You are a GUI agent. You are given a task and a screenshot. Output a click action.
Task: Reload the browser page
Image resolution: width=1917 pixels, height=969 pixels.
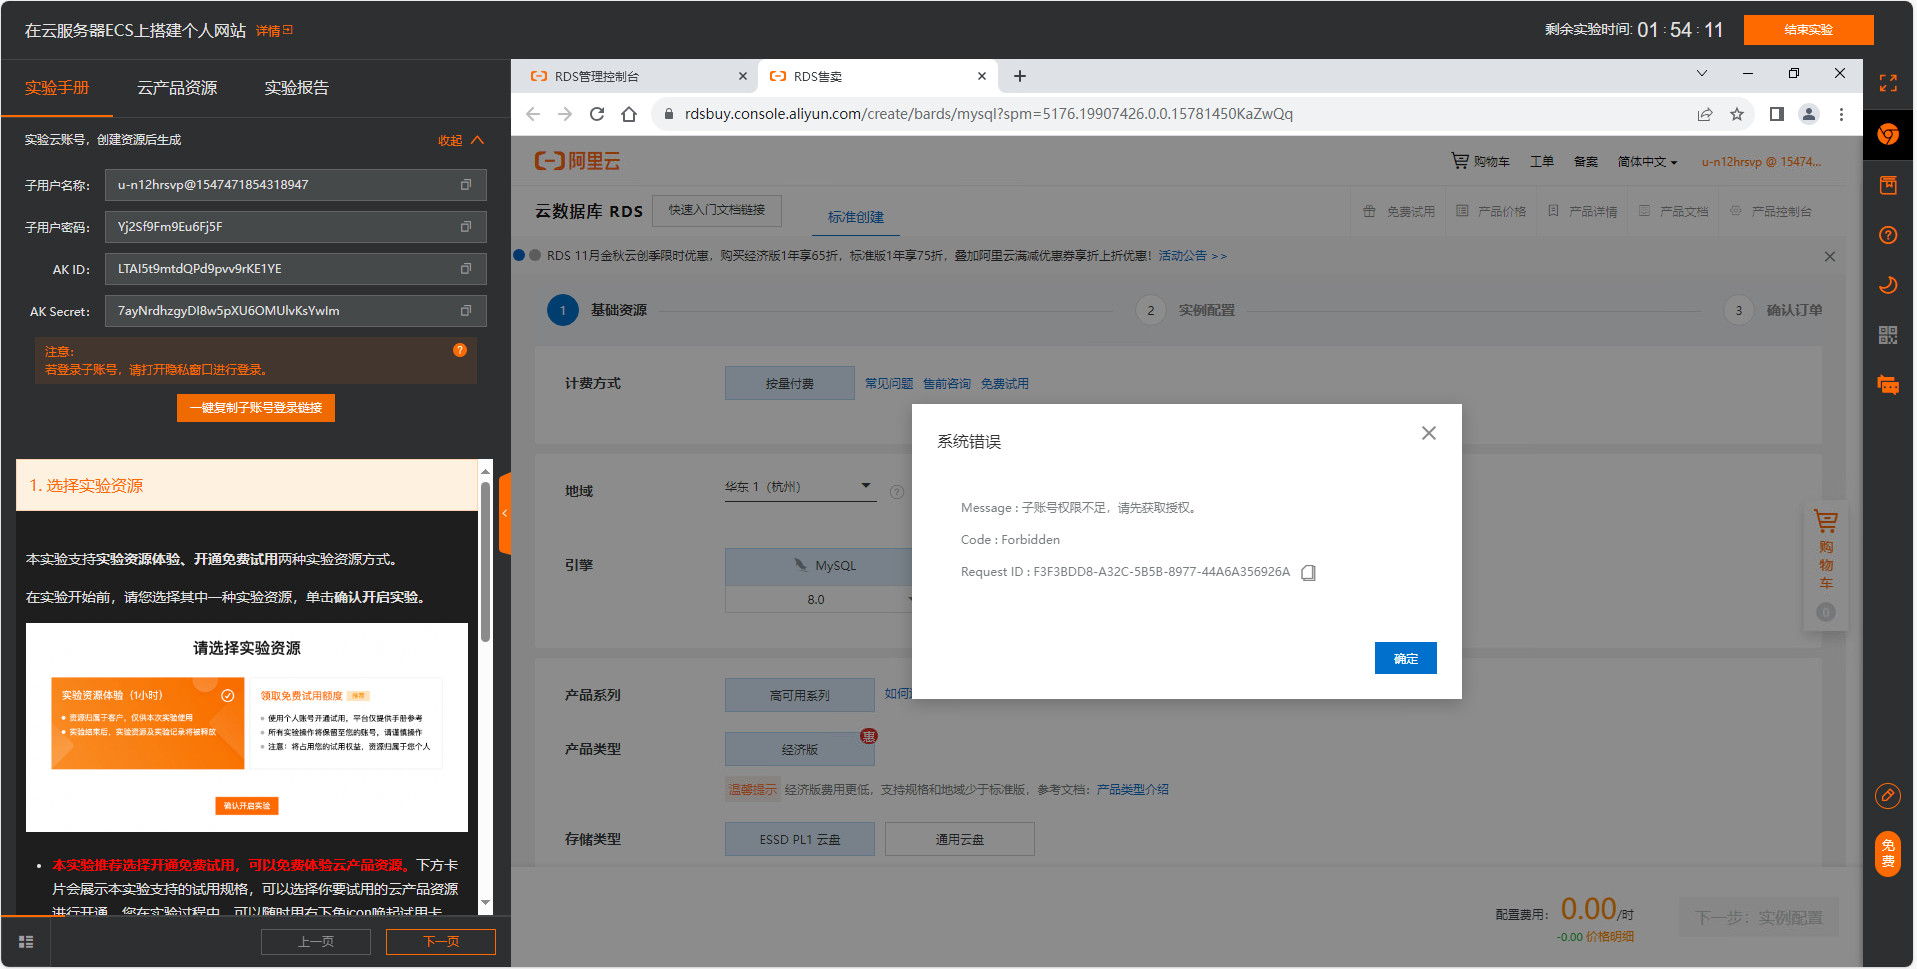tap(597, 114)
